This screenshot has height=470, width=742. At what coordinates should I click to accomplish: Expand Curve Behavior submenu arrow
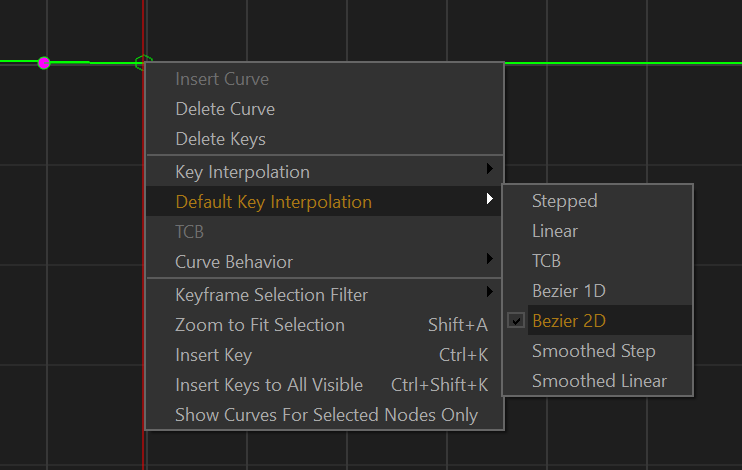coord(490,258)
